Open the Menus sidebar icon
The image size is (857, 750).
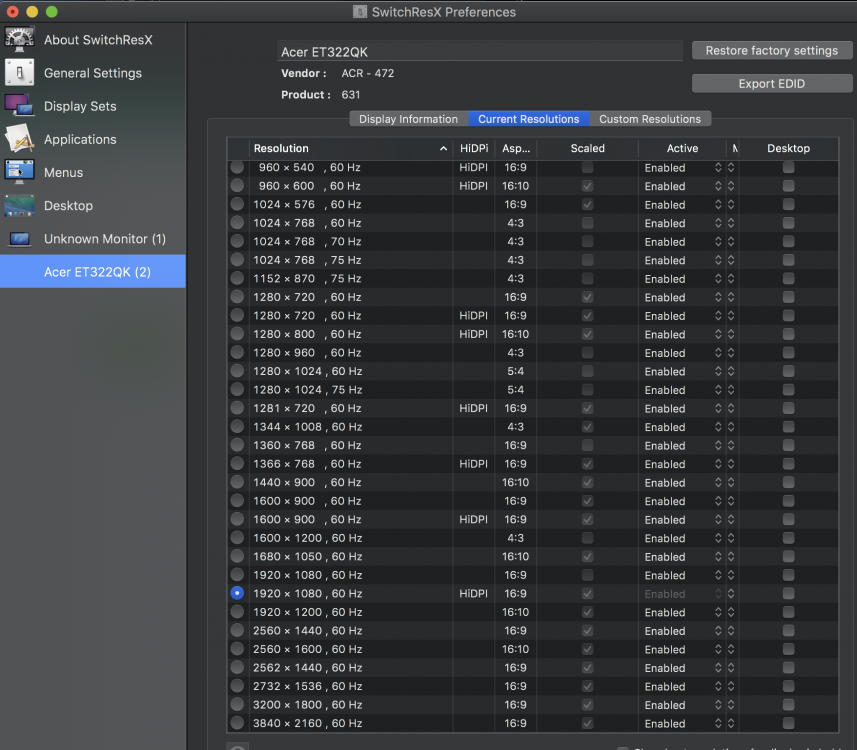20,172
